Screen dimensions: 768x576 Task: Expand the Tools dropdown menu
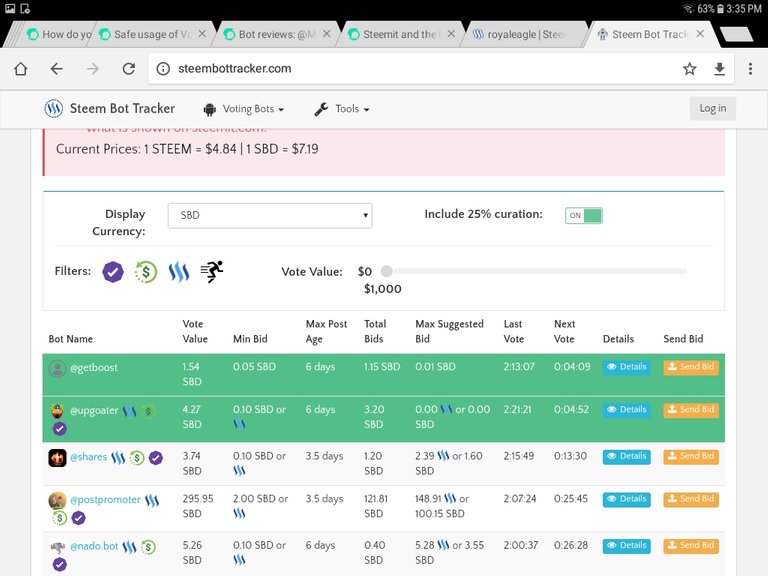(x=341, y=109)
